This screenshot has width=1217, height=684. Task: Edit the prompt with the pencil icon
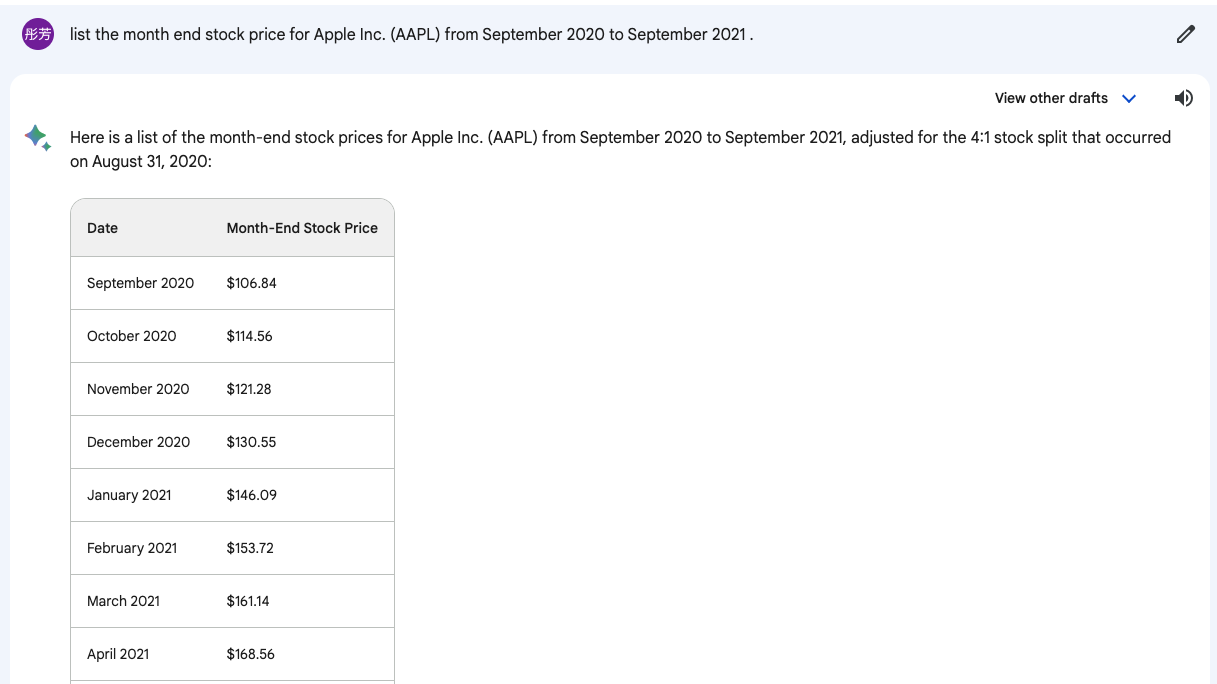coord(1185,35)
